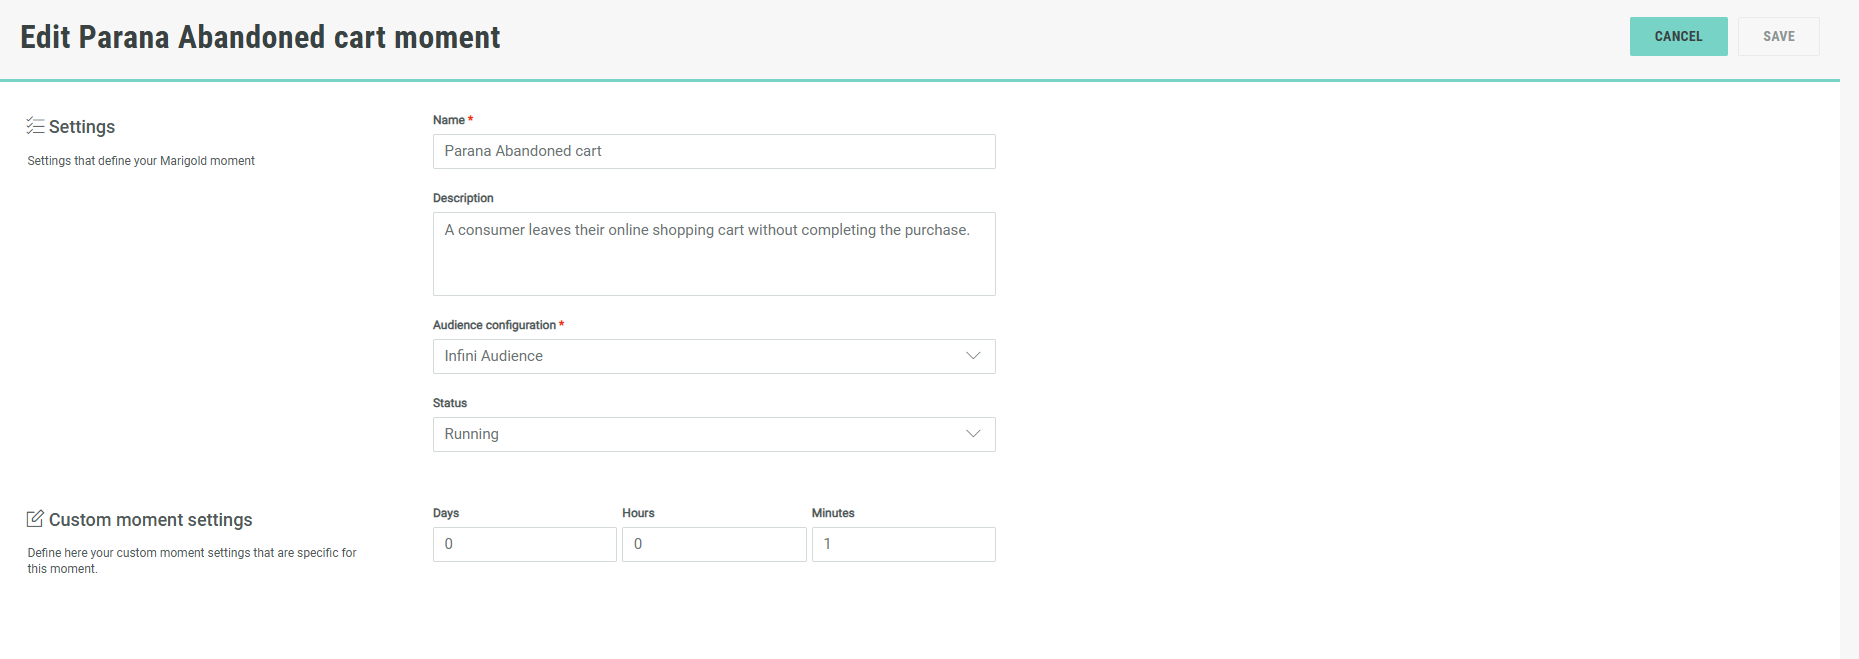1859x659 pixels.
Task: Open the Status dropdown chevron
Action: pyautogui.click(x=972, y=434)
